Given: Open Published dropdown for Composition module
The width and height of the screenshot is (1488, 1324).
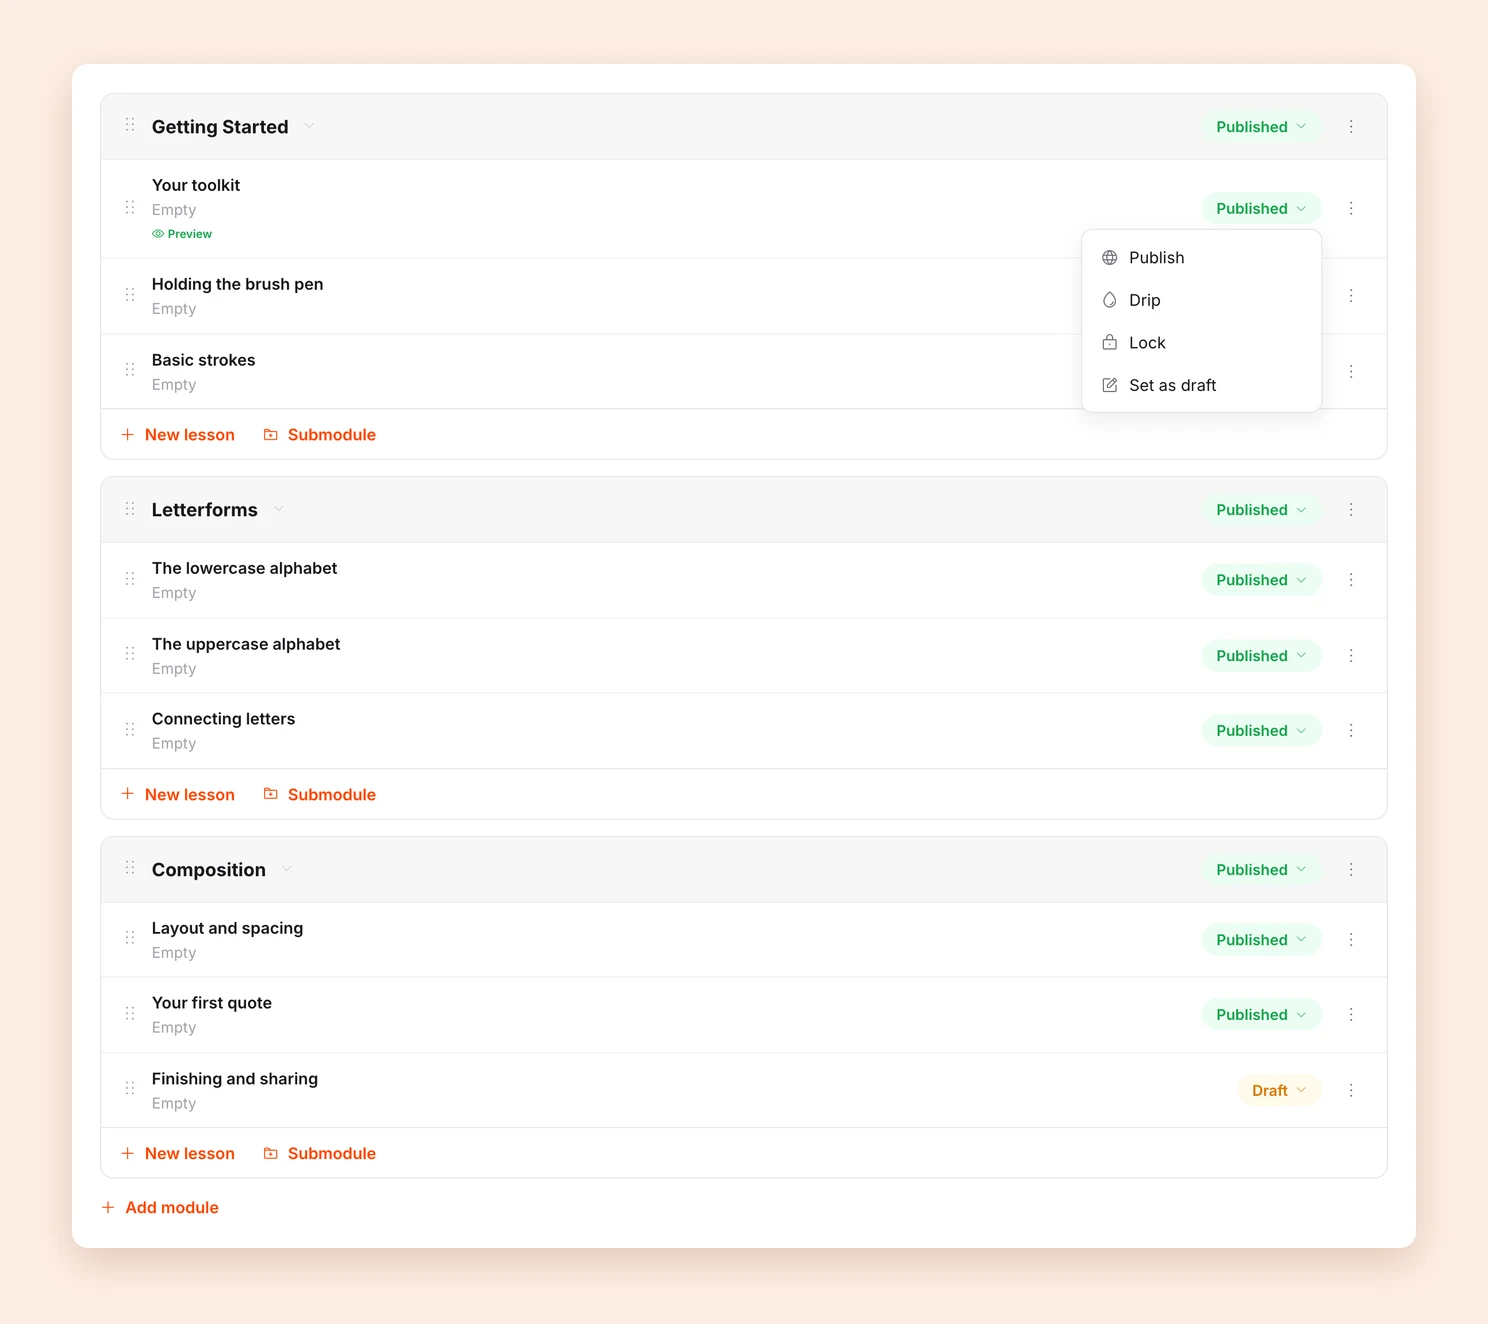Looking at the screenshot, I should 1261,870.
